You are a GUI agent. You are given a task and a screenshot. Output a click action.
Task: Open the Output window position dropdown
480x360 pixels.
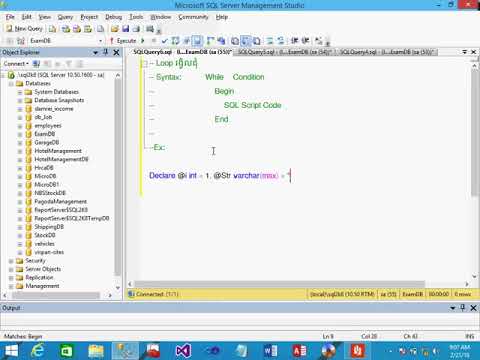453,308
